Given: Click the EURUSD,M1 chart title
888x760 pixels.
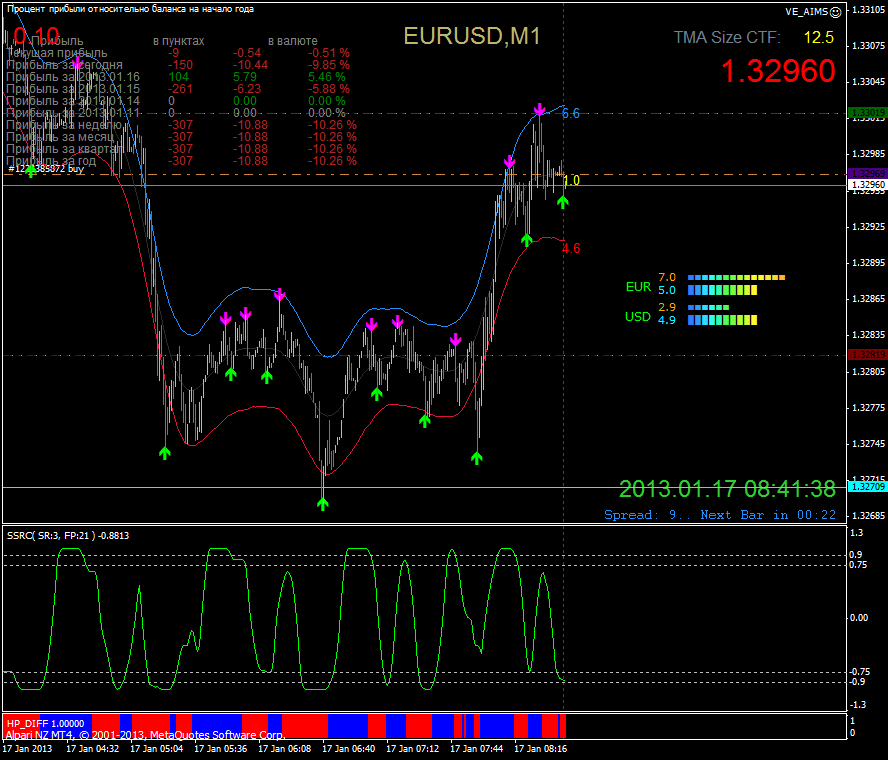Looking at the screenshot, I should [x=472, y=36].
